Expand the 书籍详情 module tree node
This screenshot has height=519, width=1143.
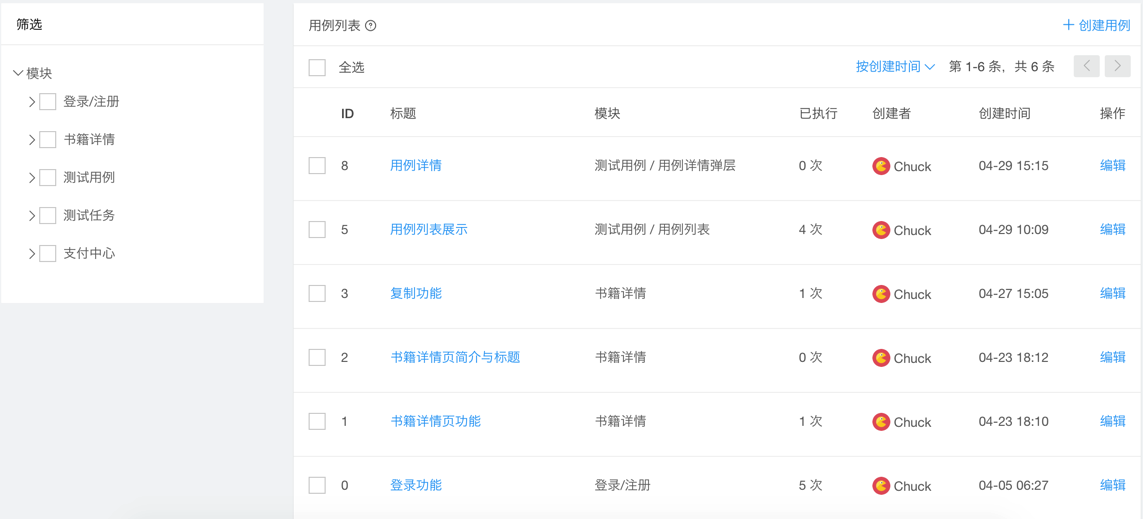pos(32,140)
